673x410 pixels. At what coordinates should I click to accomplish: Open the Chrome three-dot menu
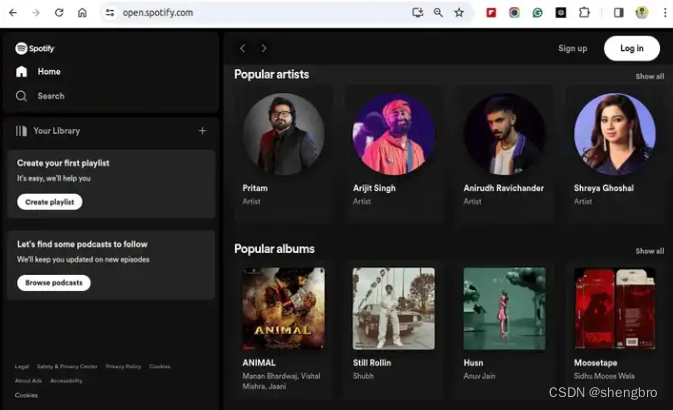point(665,12)
